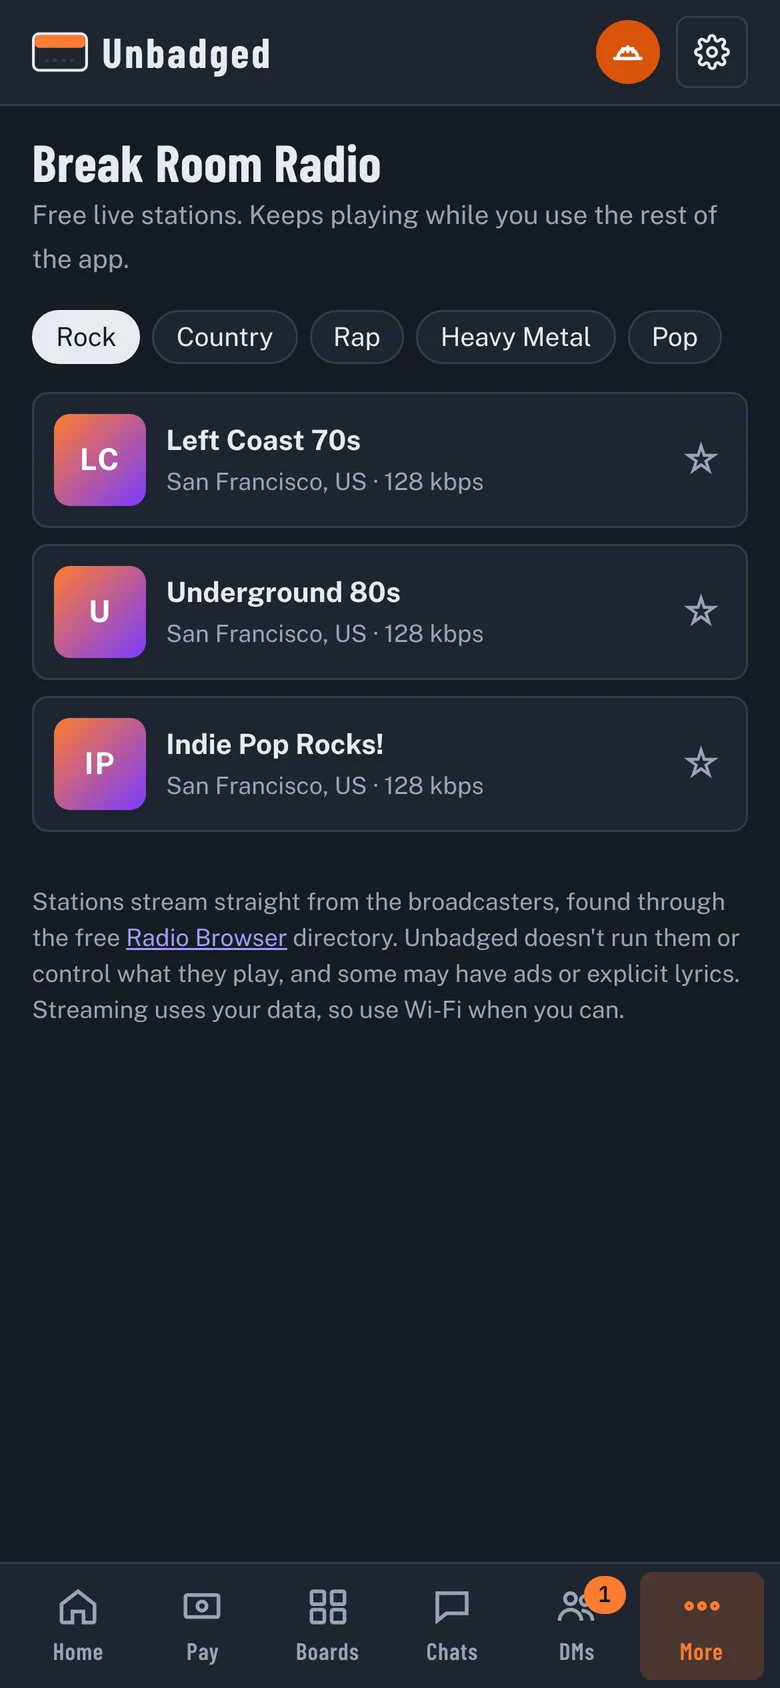The image size is (780, 1688).
Task: Open the Pay tab
Action: point(202,1626)
